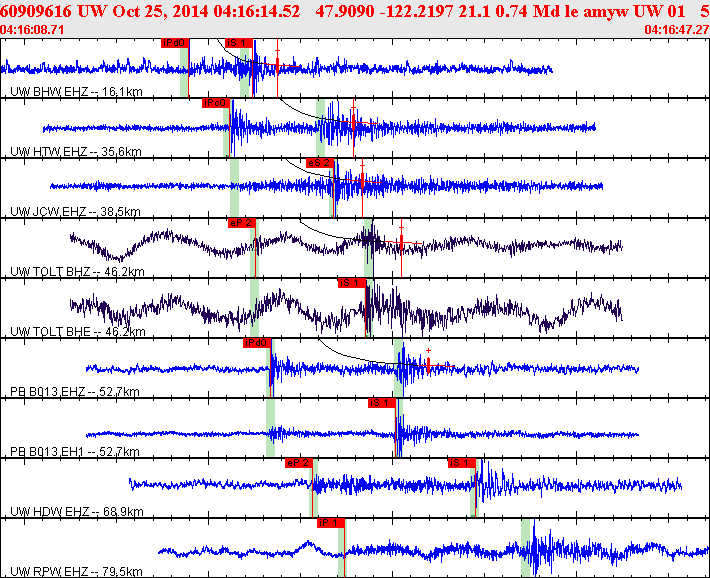Click the UW BHW EHZ -- 16.1km label

[x=76, y=92]
